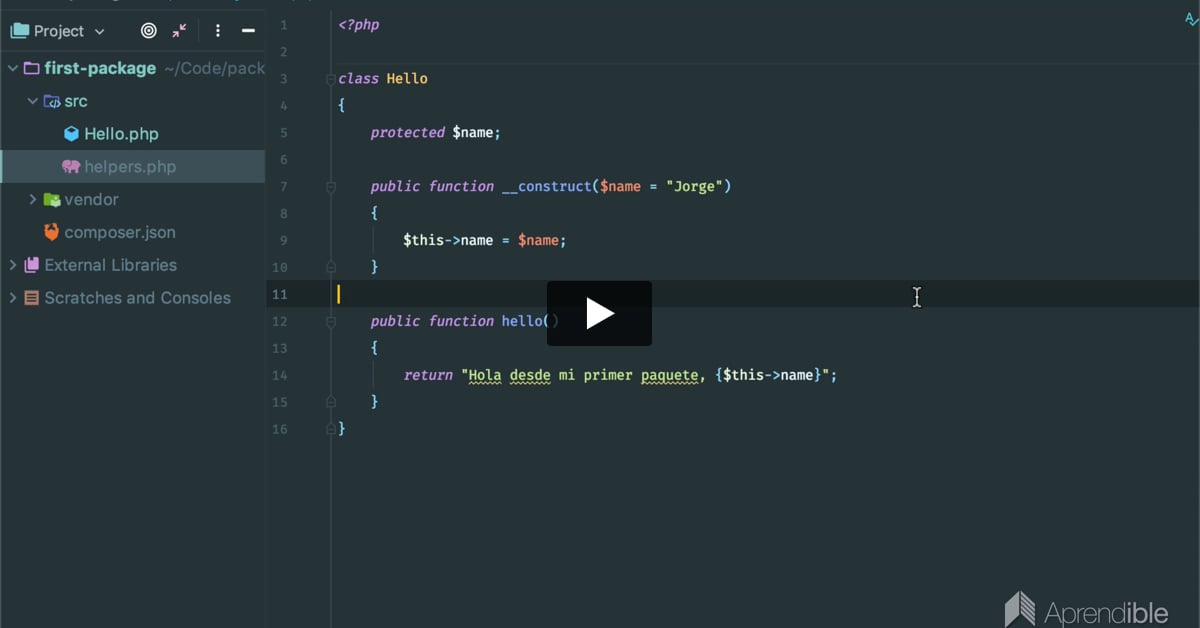Click the locate/scroll-from-source target icon
Screen dimensions: 1200x628
pos(149,31)
